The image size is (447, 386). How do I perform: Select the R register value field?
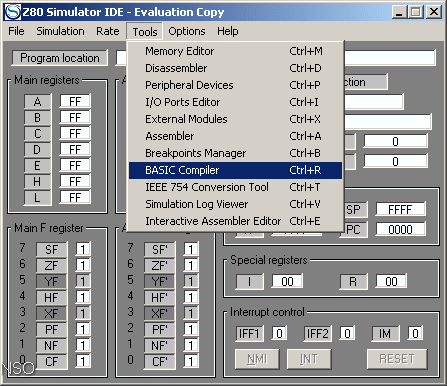(x=391, y=282)
